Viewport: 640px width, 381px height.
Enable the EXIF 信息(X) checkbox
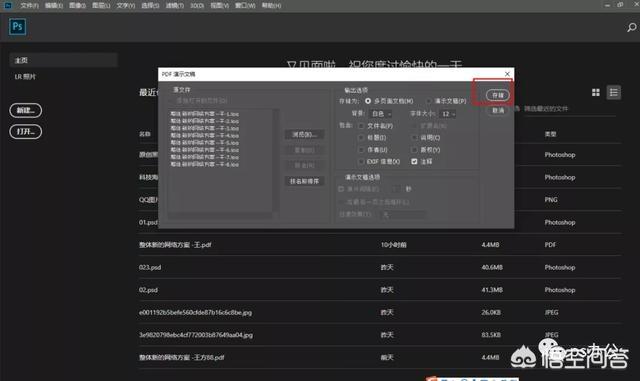pos(361,162)
